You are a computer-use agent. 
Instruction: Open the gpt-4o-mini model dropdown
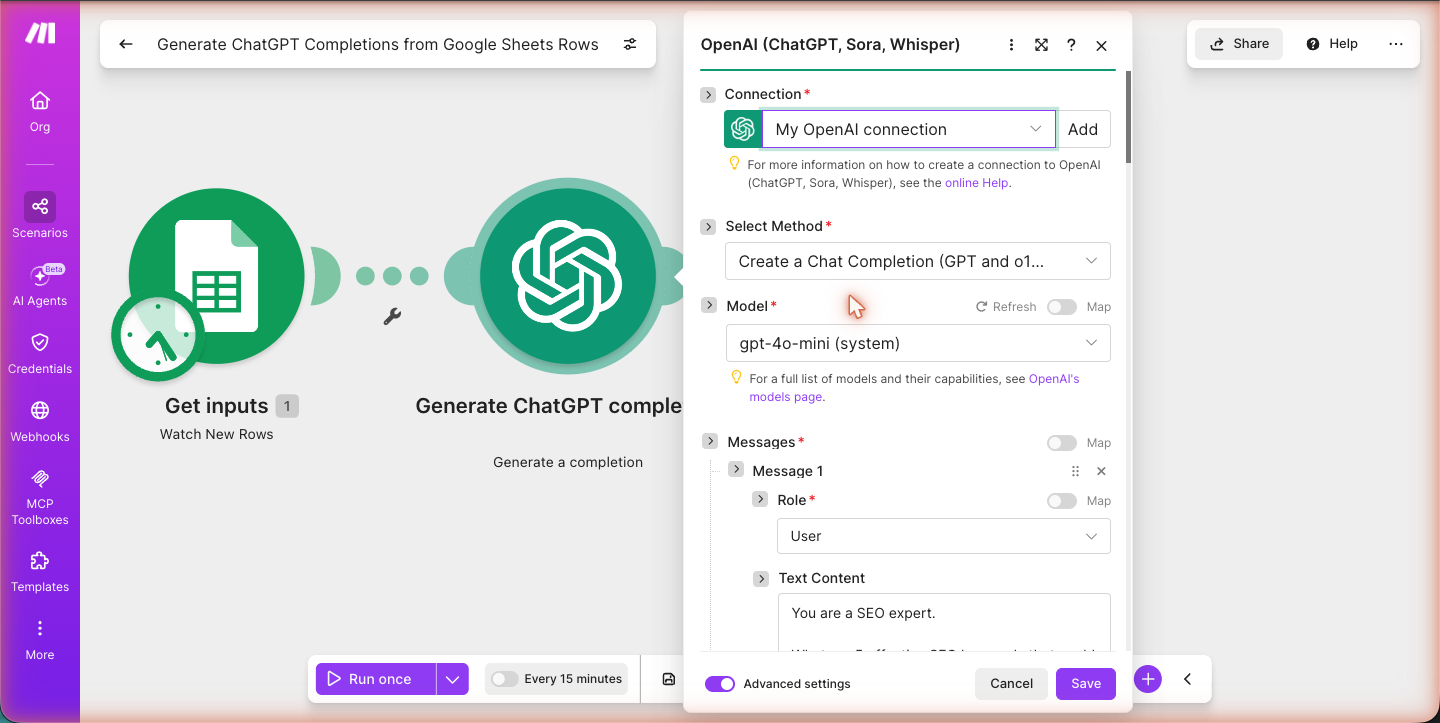918,343
